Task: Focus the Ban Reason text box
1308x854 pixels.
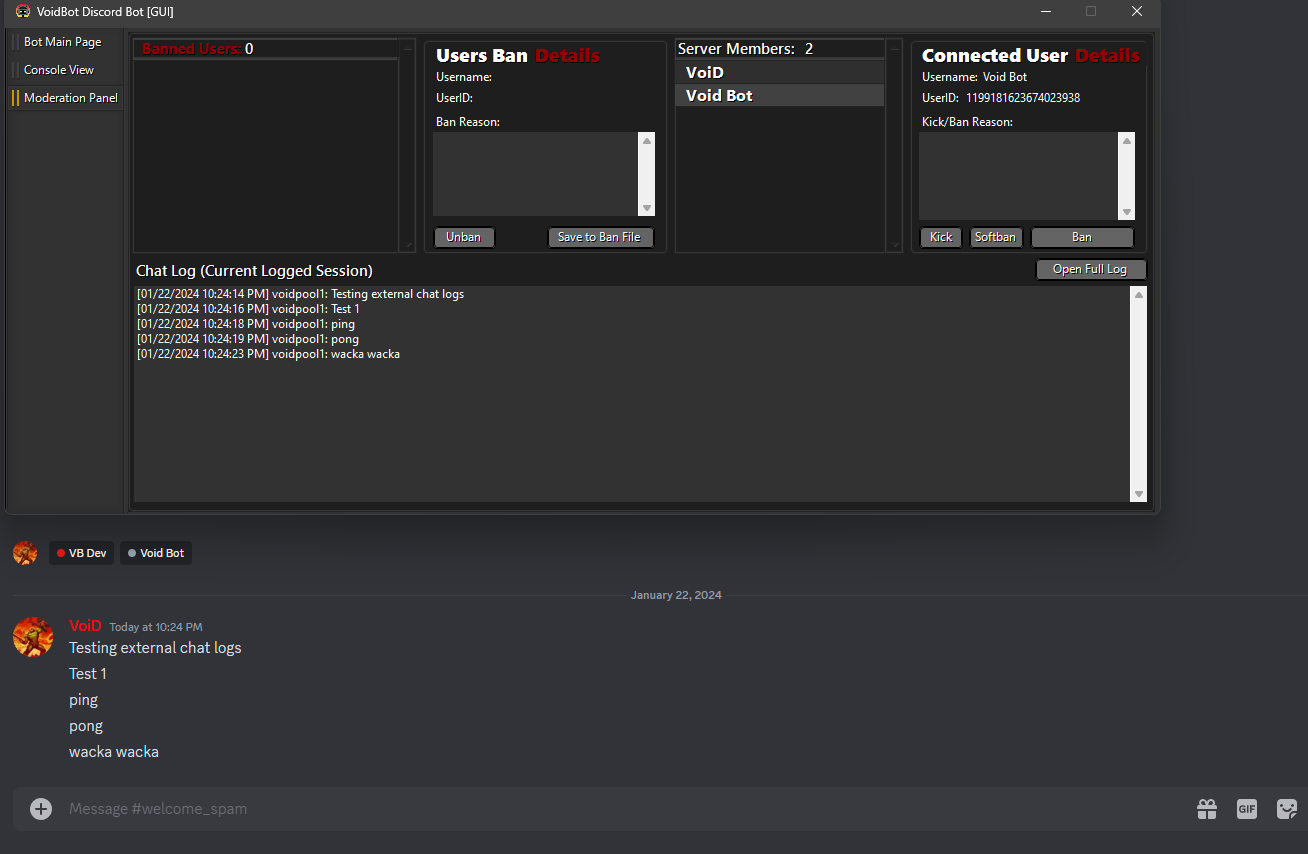Action: tap(536, 174)
